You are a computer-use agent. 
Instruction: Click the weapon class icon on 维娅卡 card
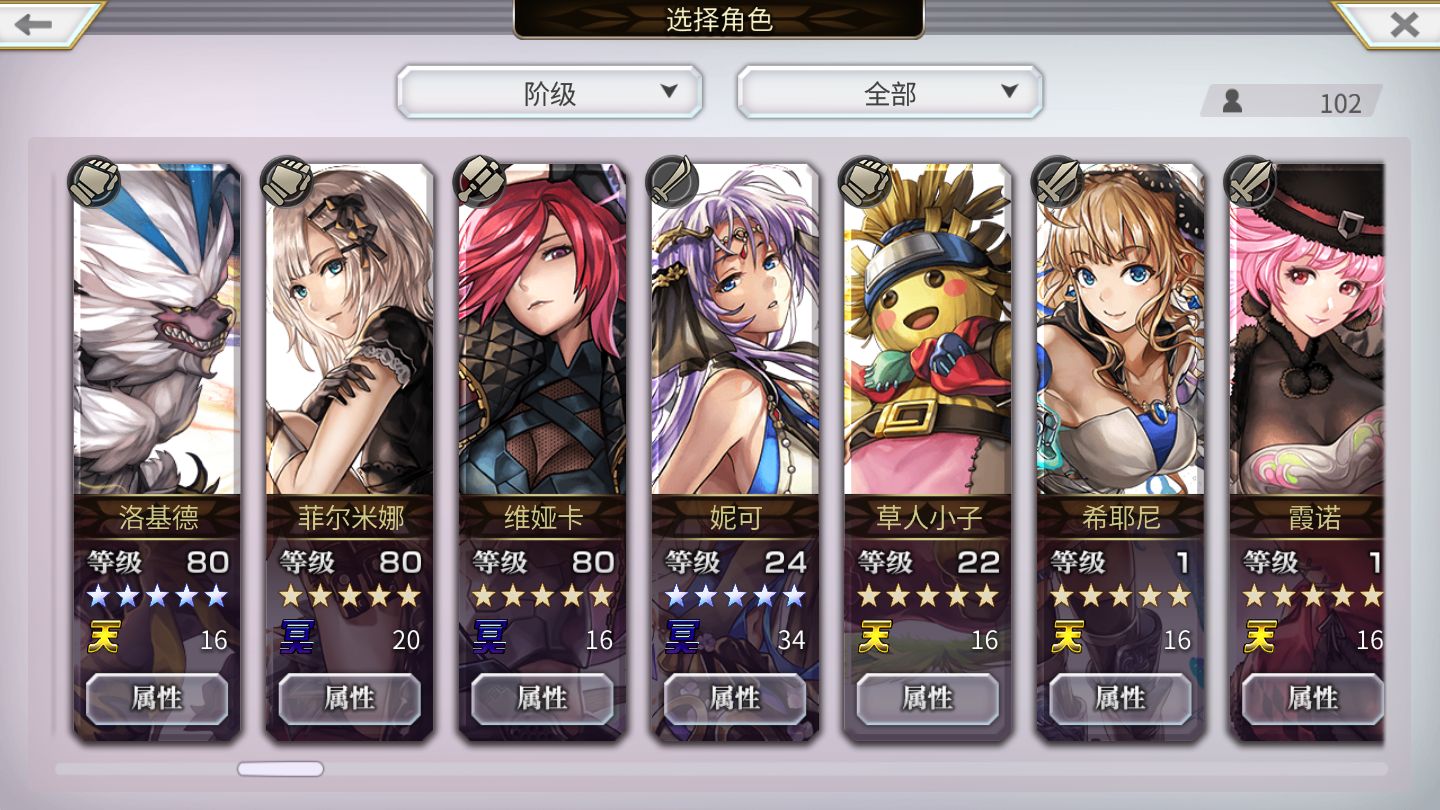click(479, 181)
